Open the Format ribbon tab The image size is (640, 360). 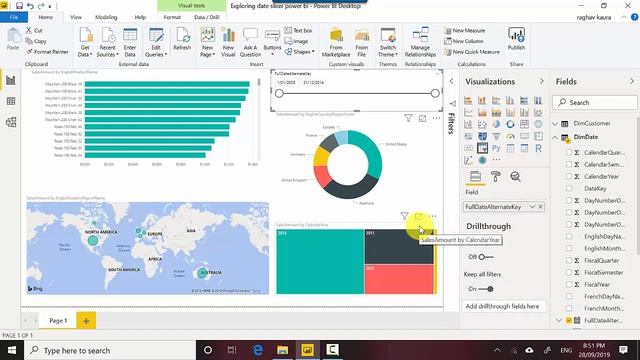pos(172,17)
